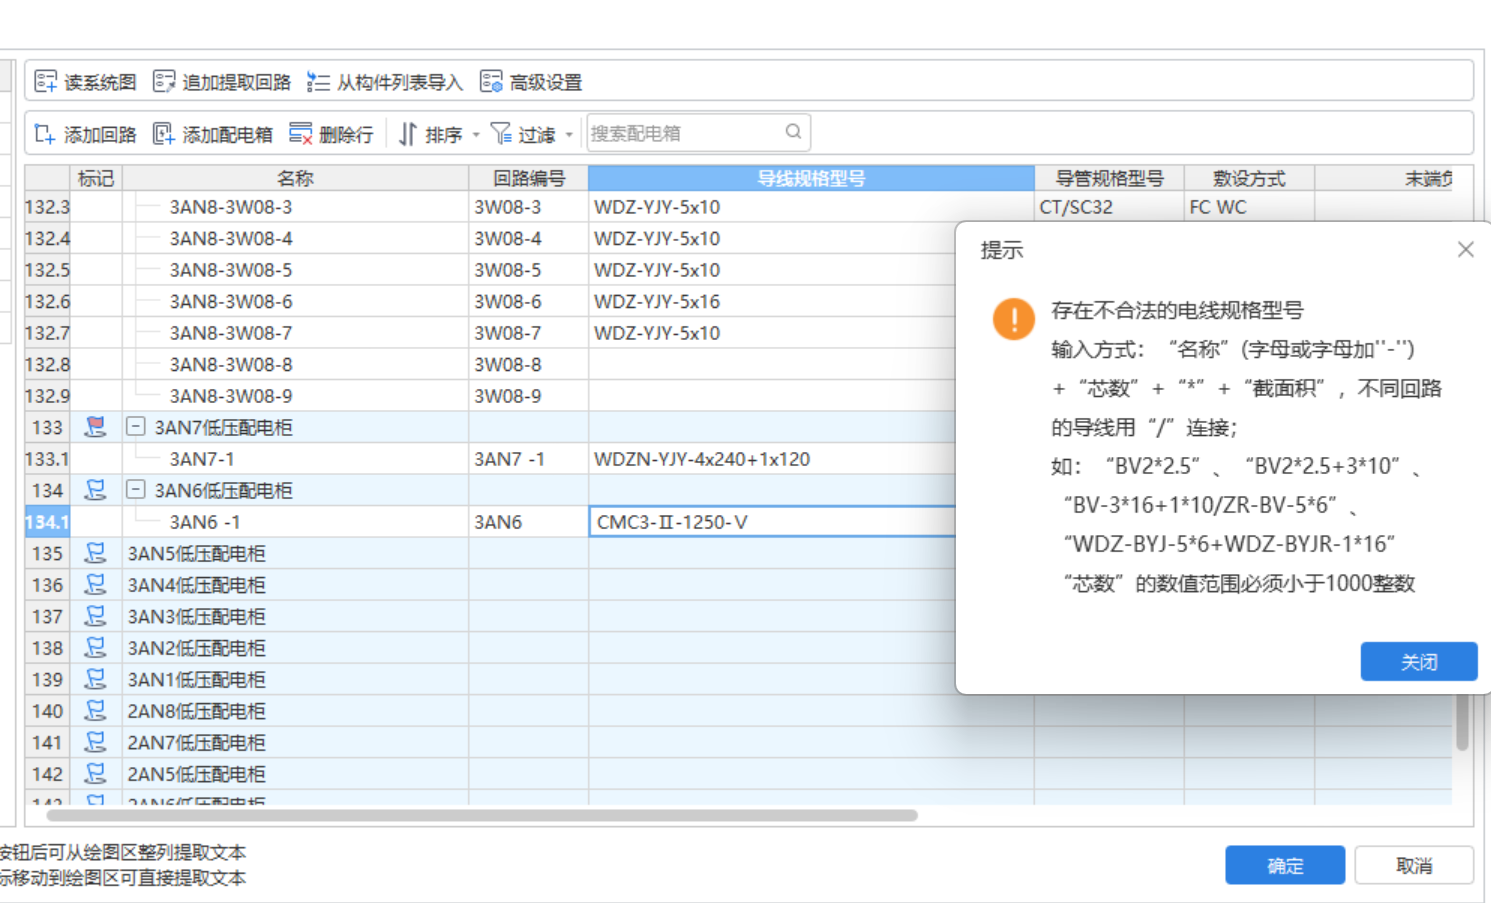The image size is (1491, 903).
Task: Select the 3AN5低压配电柜 row
Action: [295, 553]
